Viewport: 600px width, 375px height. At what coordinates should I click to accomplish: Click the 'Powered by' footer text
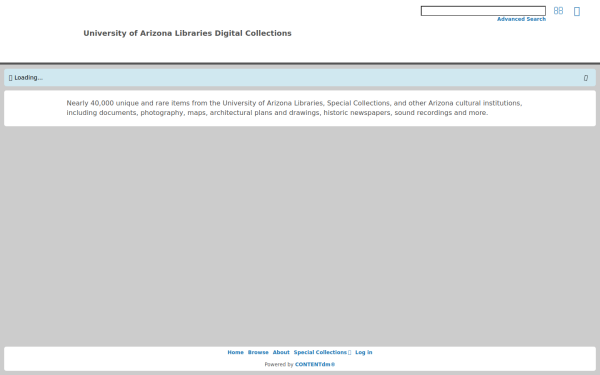pyautogui.click(x=279, y=365)
